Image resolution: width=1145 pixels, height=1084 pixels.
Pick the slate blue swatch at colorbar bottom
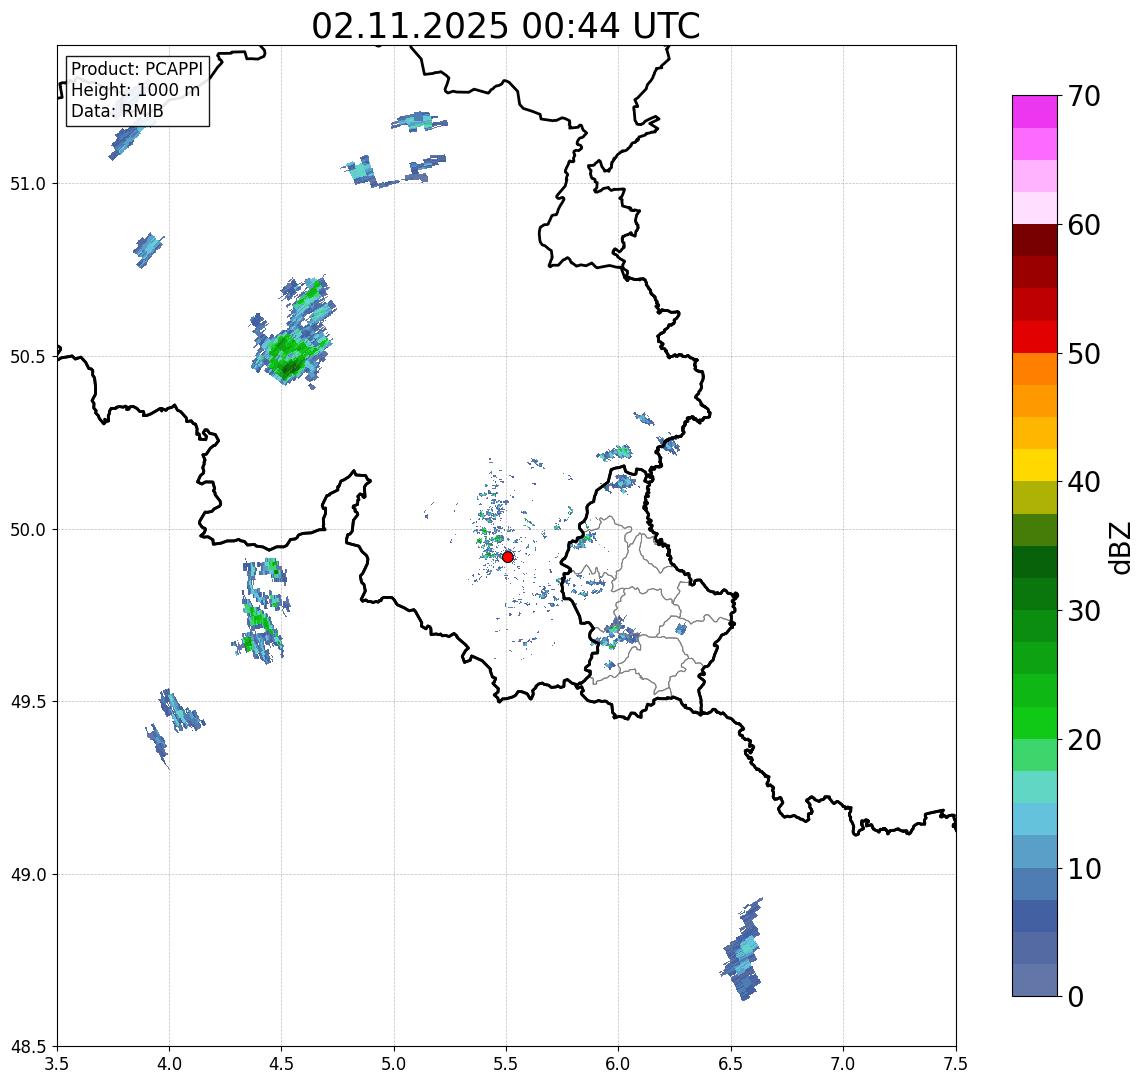click(x=1035, y=980)
